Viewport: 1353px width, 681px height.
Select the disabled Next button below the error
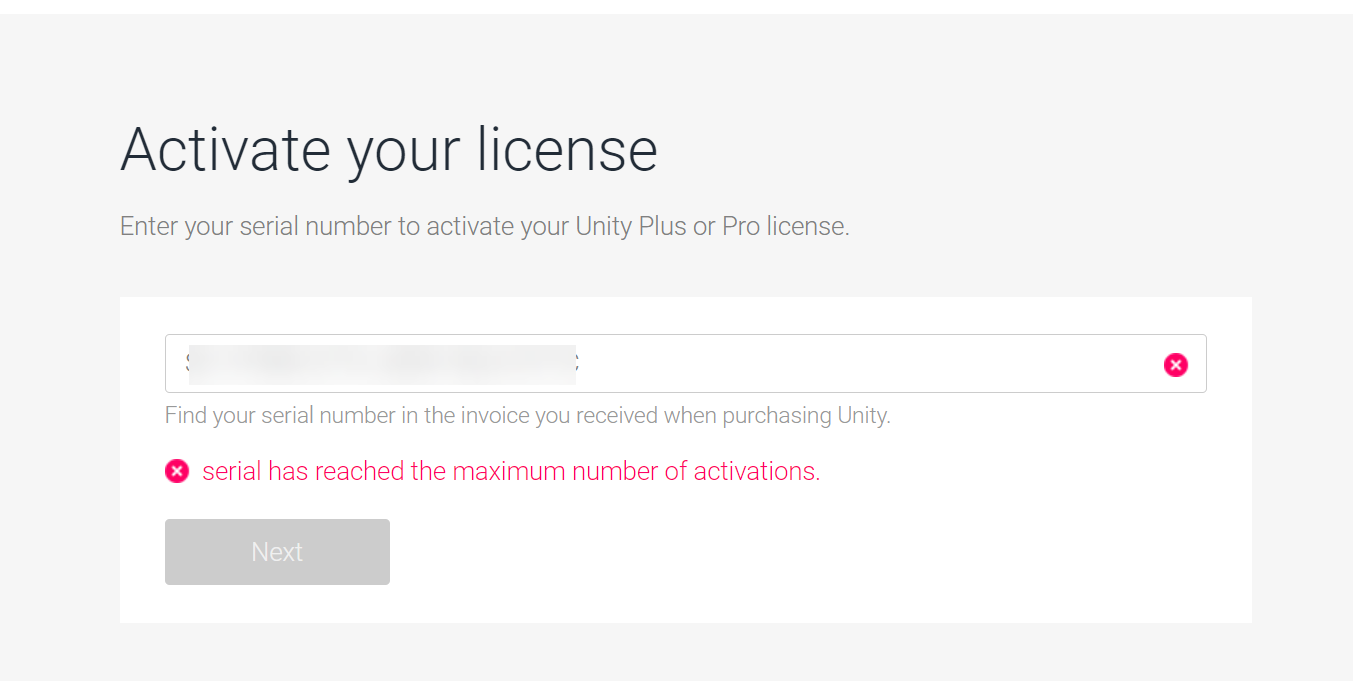[x=277, y=551]
